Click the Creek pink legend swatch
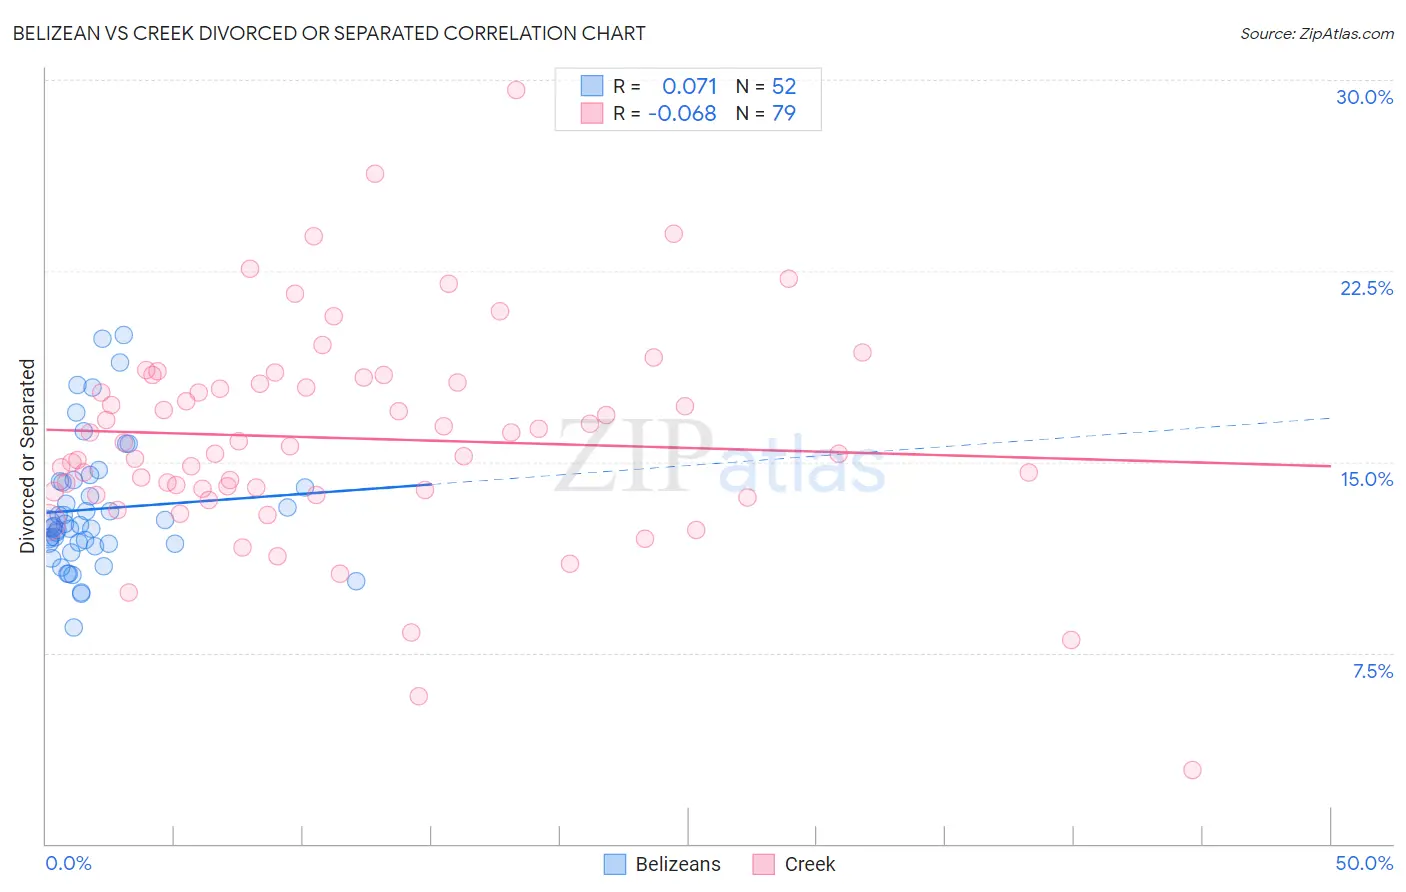This screenshot has width=1406, height=892. point(764,864)
